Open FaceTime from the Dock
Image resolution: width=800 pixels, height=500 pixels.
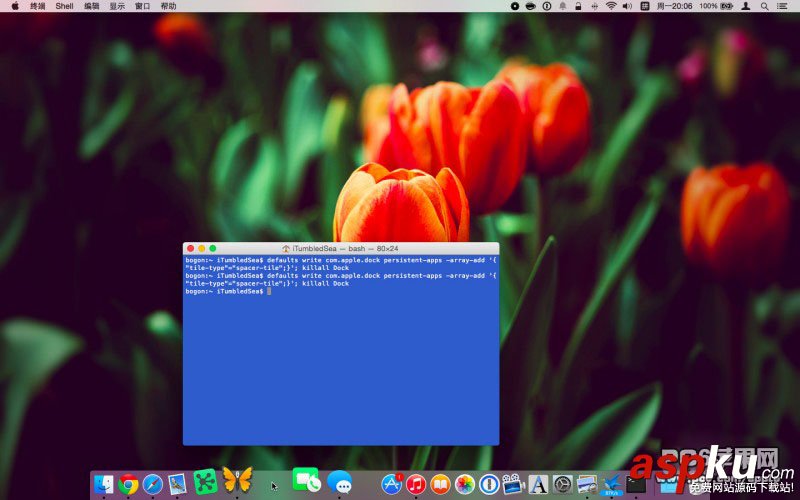coord(306,481)
